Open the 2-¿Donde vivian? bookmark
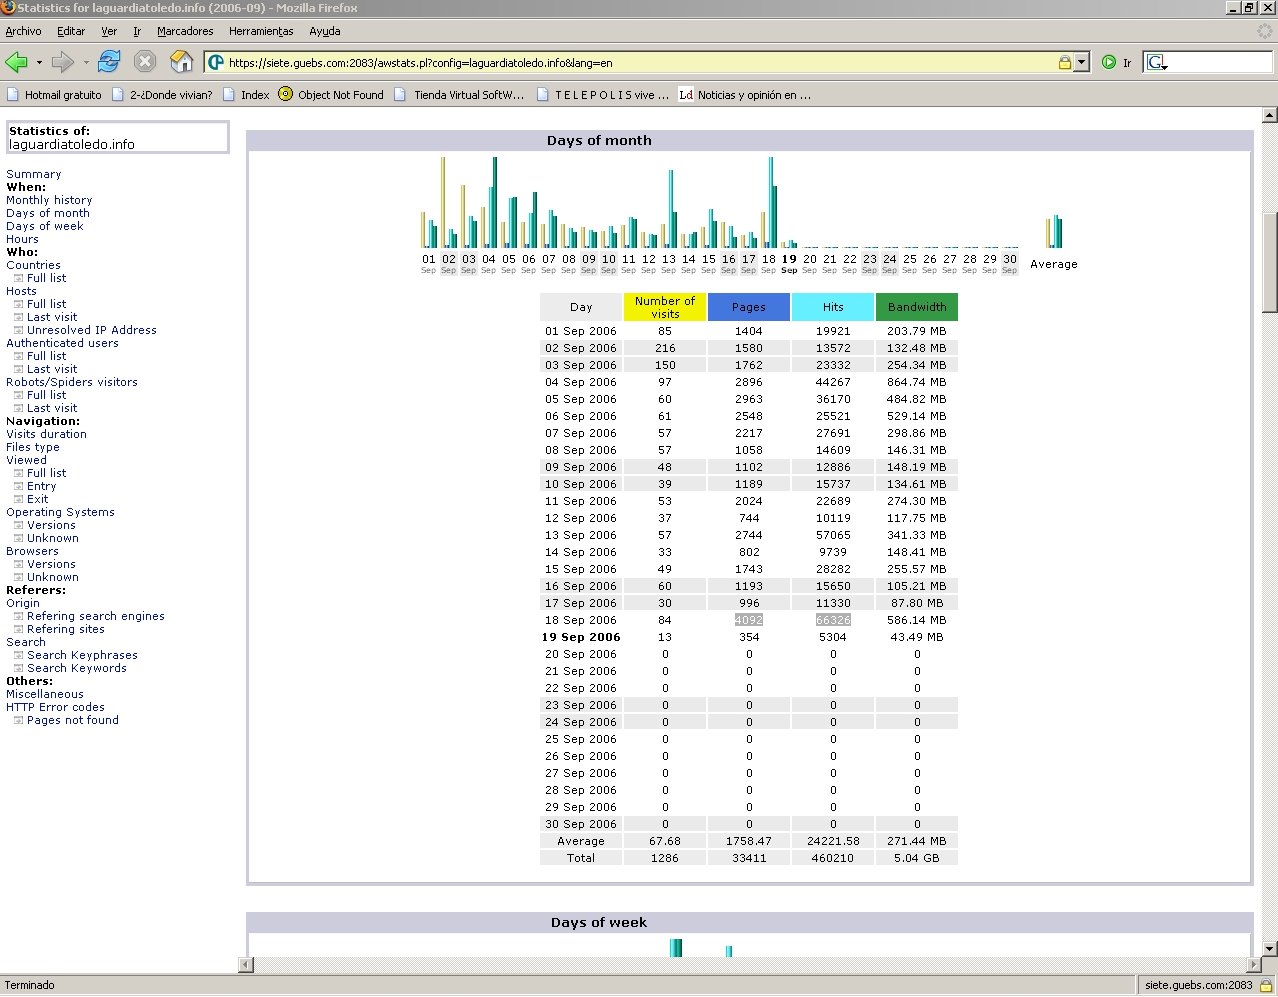This screenshot has height=997, width=1278. point(162,95)
